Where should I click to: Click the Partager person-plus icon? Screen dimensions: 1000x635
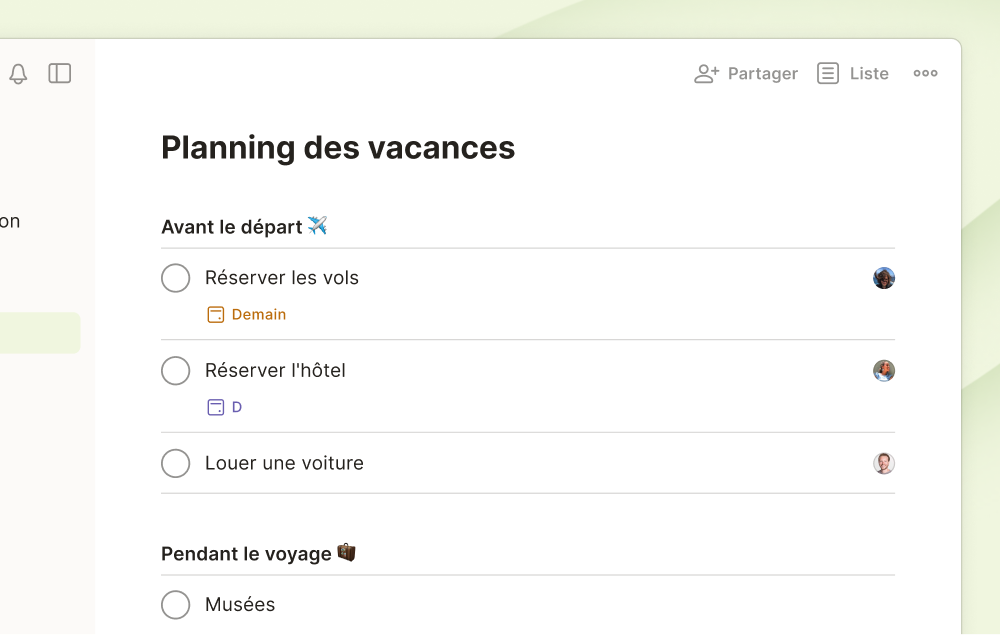coord(707,73)
